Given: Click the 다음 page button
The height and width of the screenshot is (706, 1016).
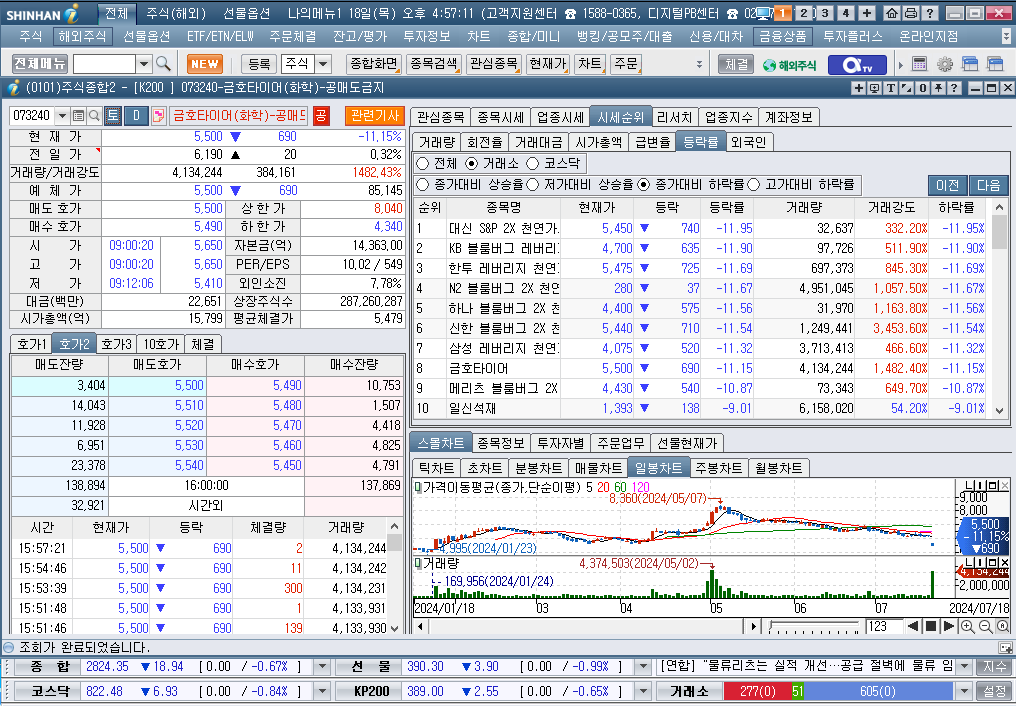Looking at the screenshot, I should pos(989,186).
